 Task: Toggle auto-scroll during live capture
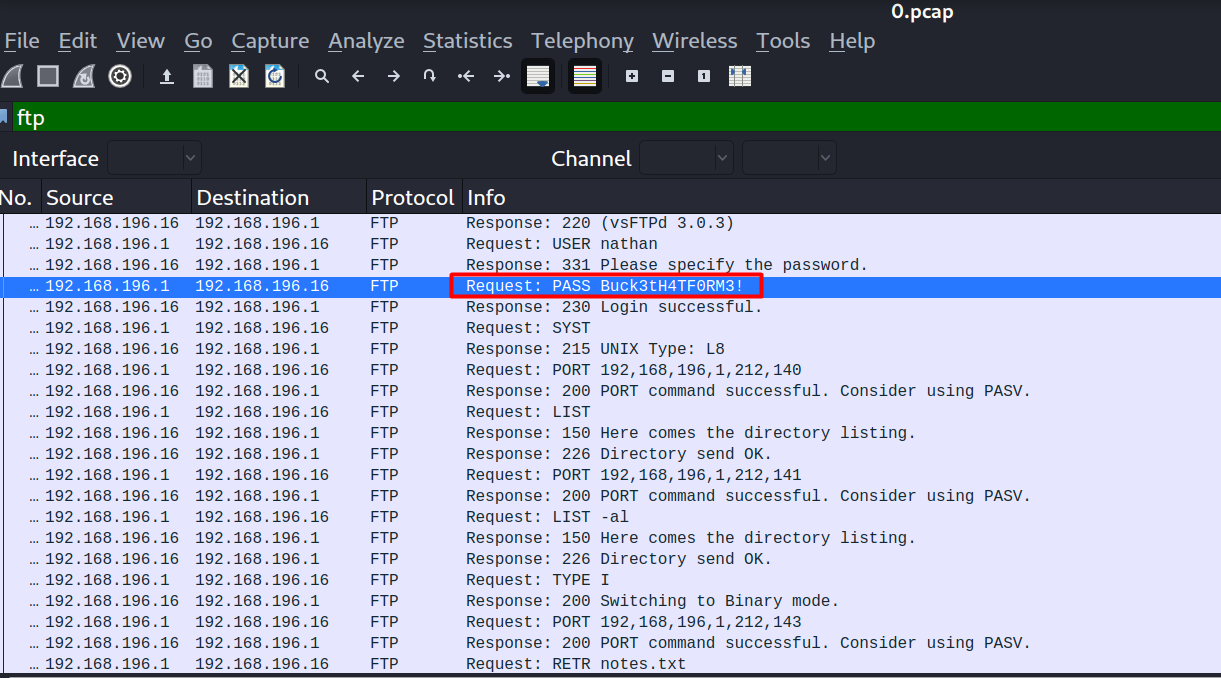point(538,76)
